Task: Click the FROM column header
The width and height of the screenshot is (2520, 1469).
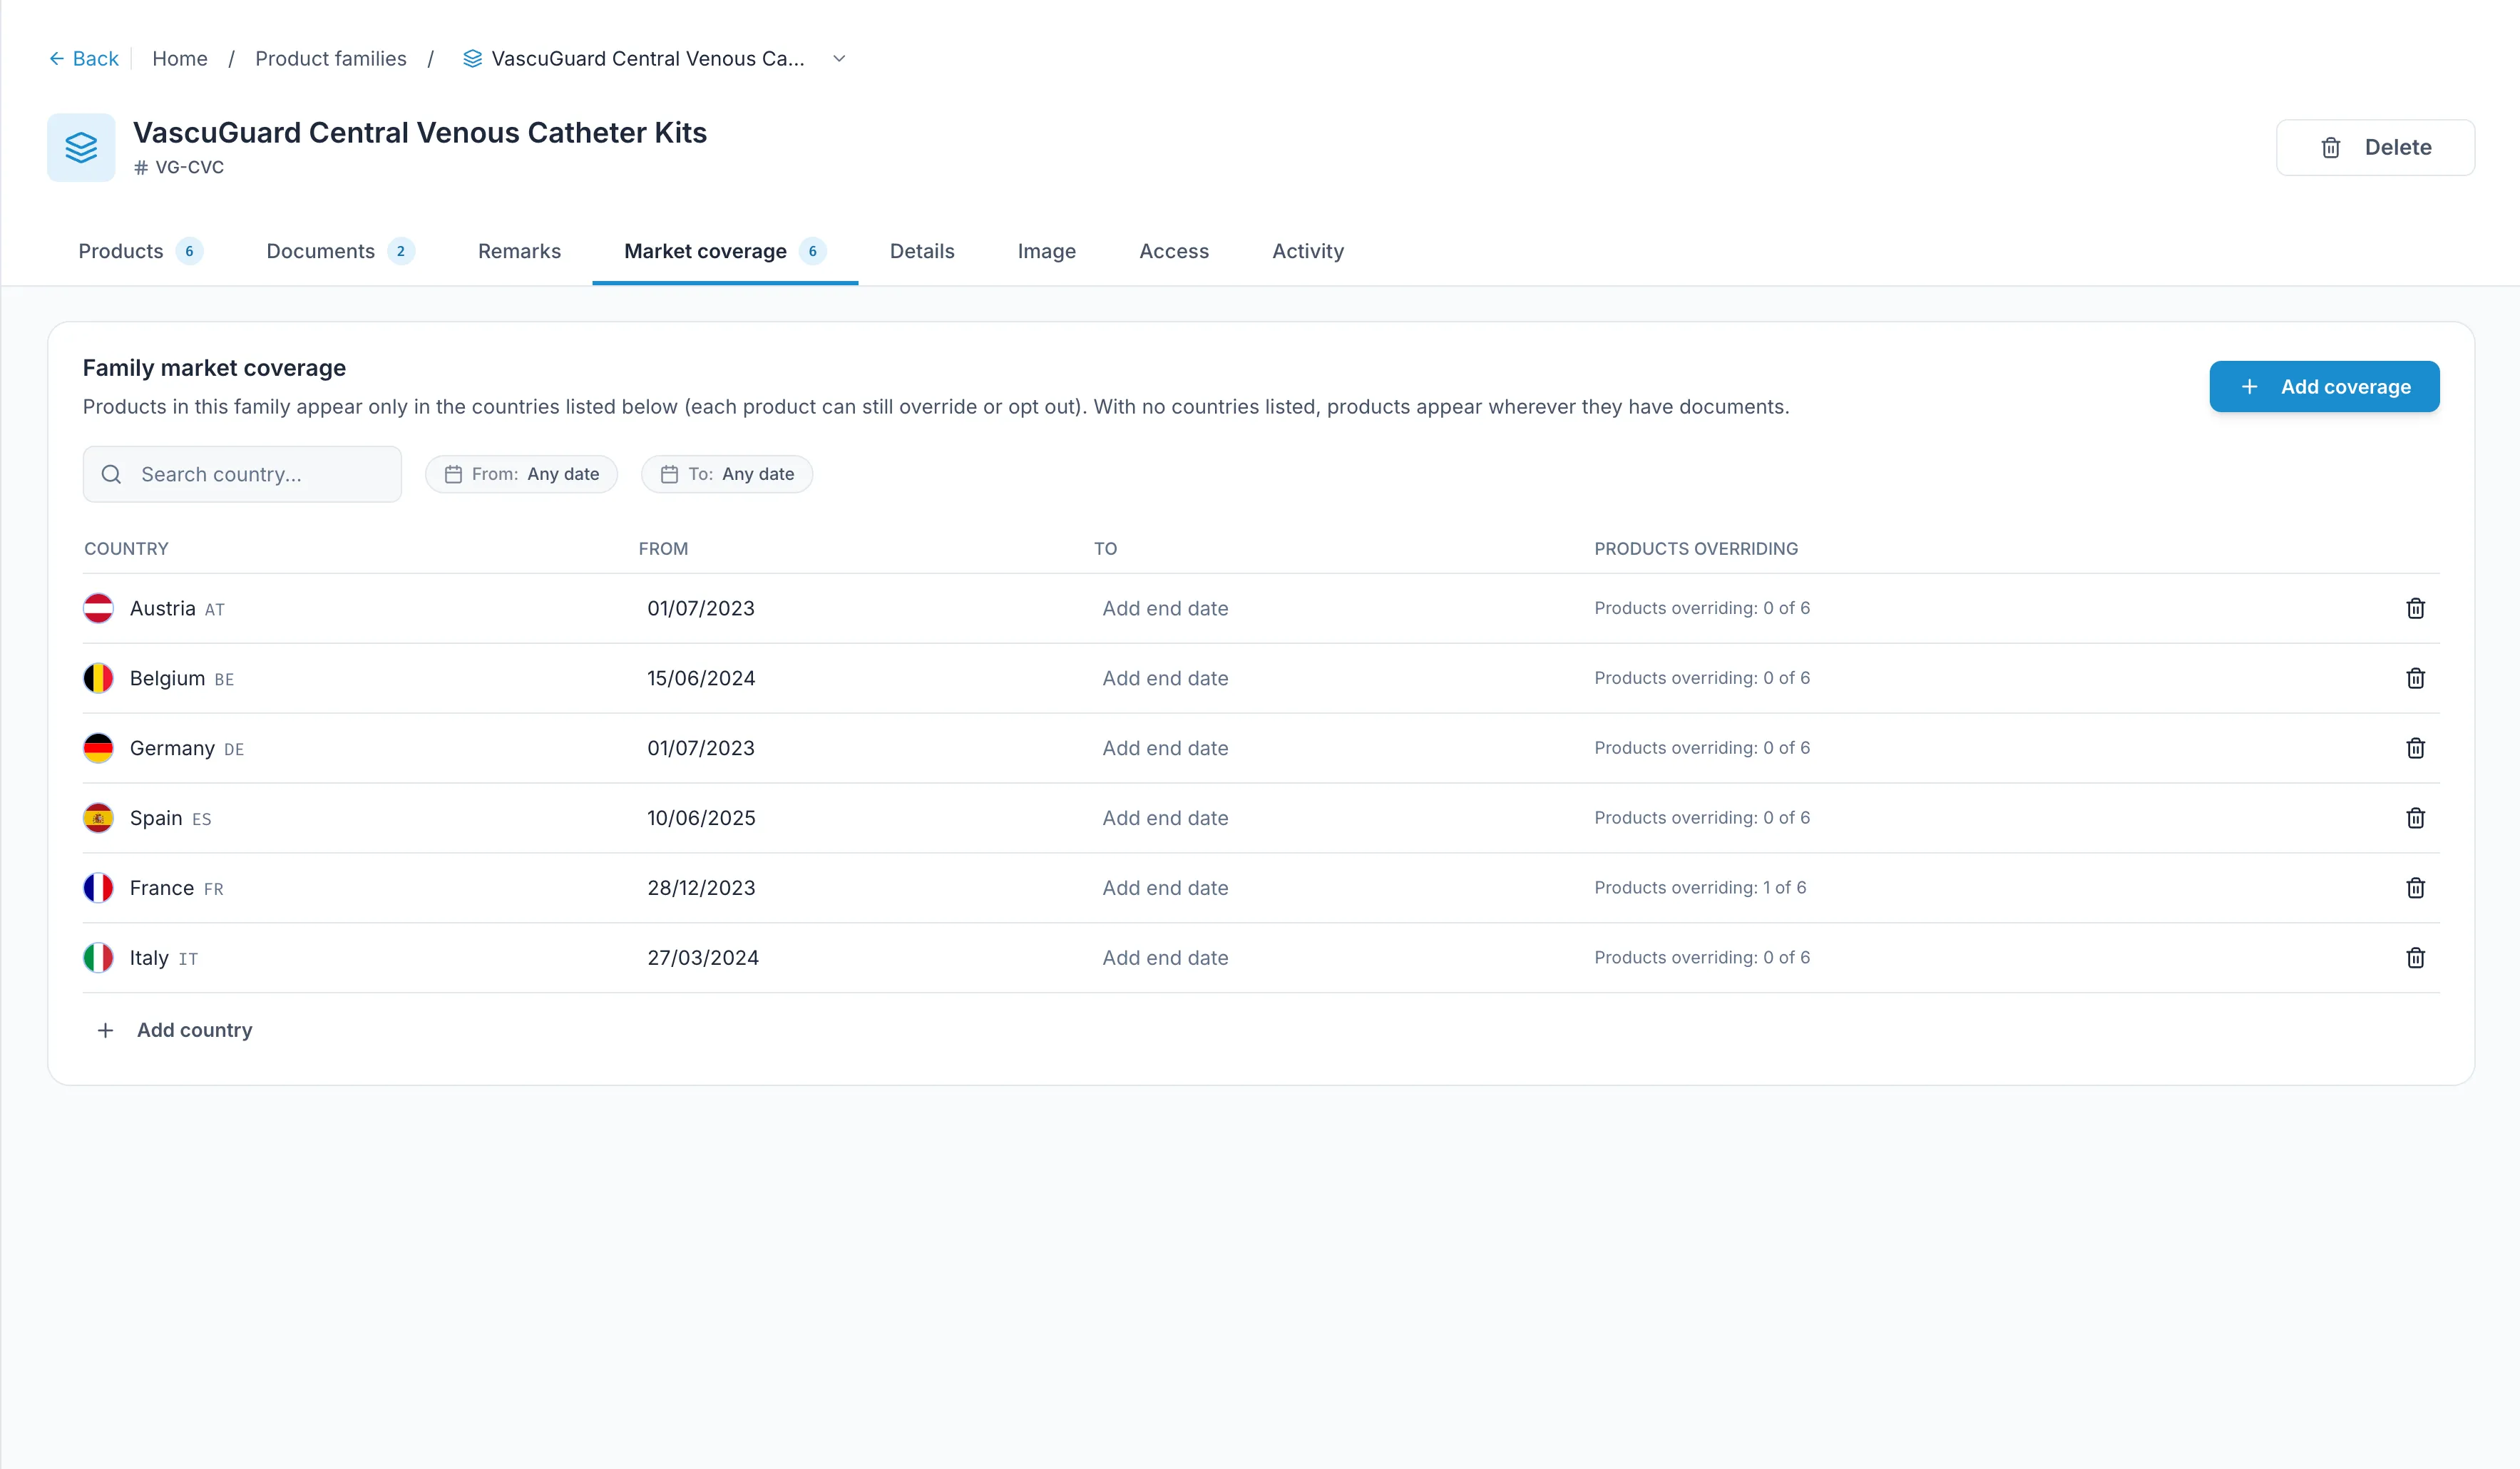Action: [663, 549]
